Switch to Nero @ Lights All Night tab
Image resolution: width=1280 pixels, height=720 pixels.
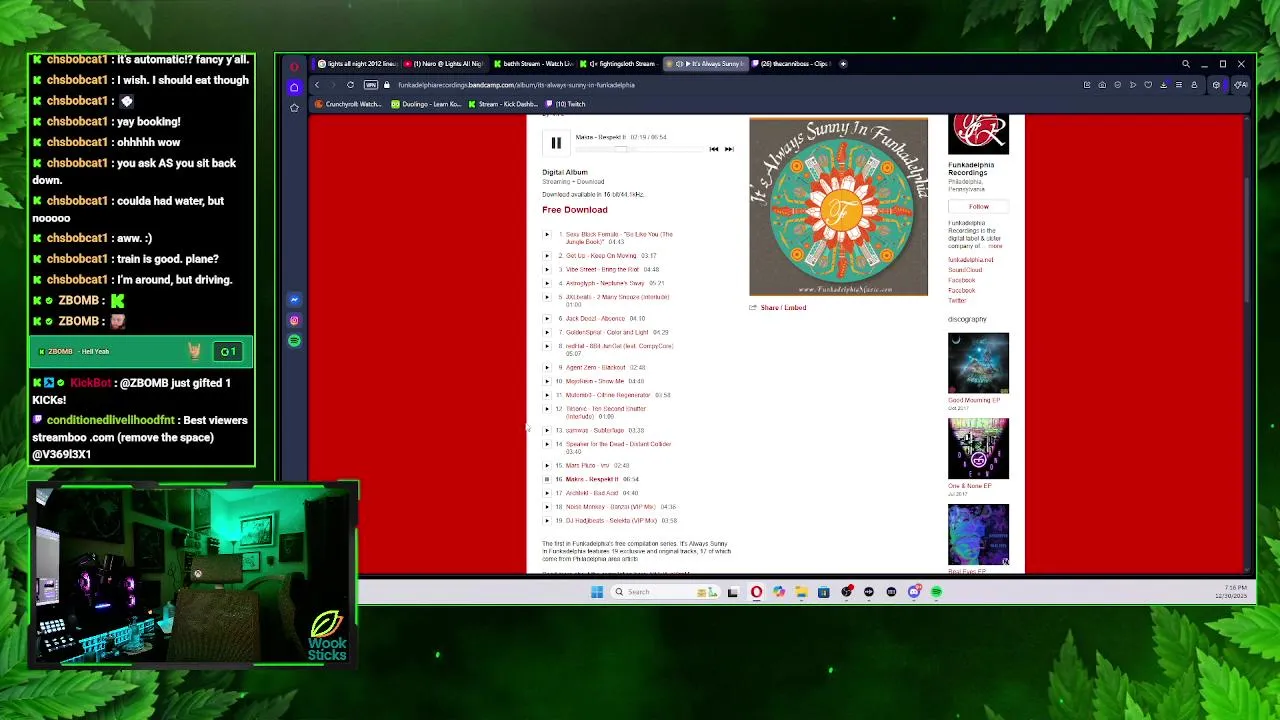coord(443,64)
